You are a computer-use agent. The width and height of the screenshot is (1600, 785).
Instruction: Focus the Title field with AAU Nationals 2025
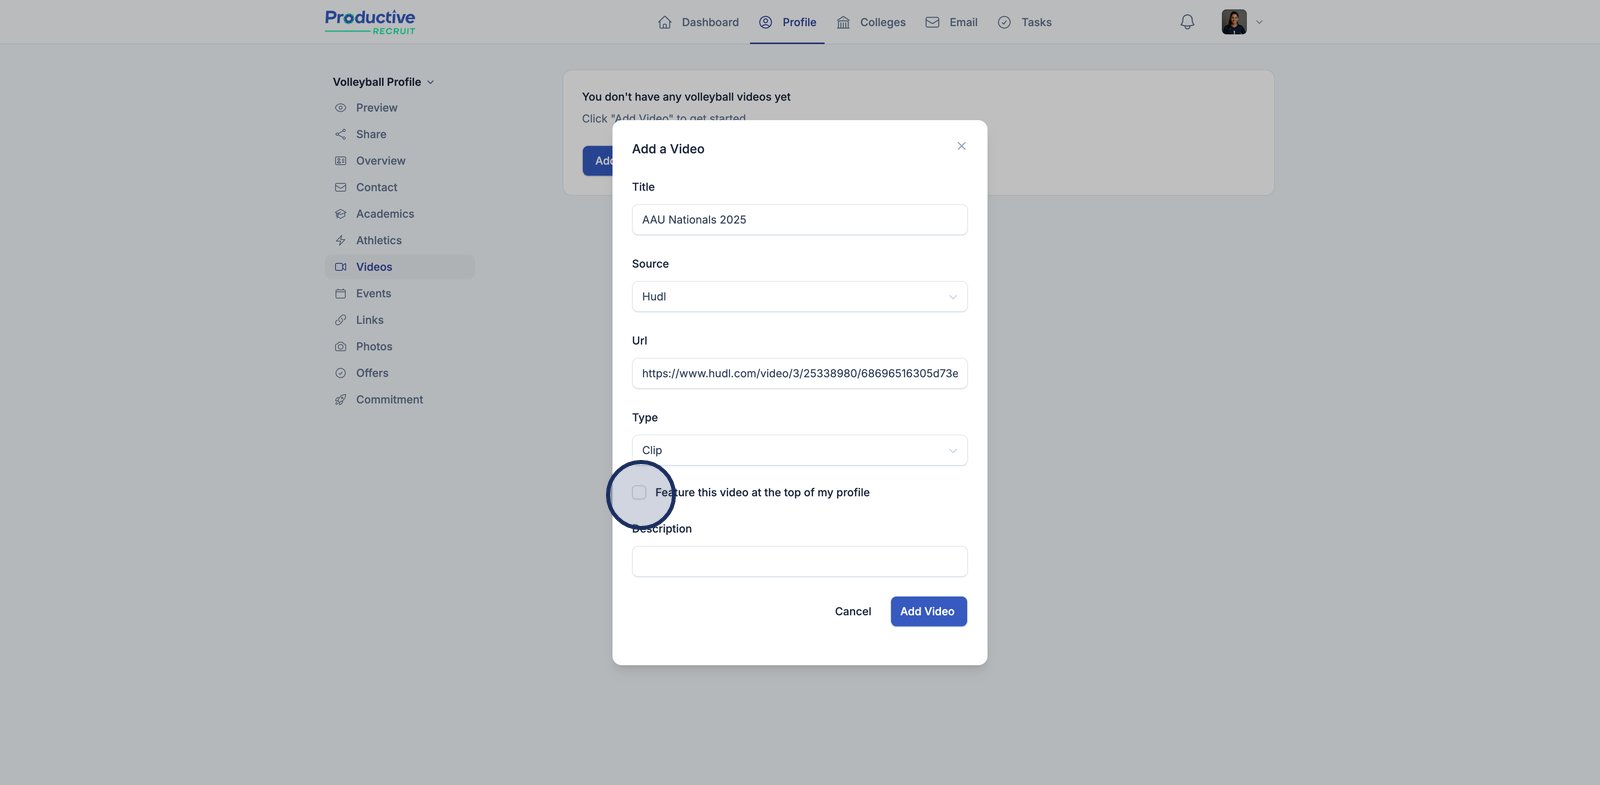[799, 220]
